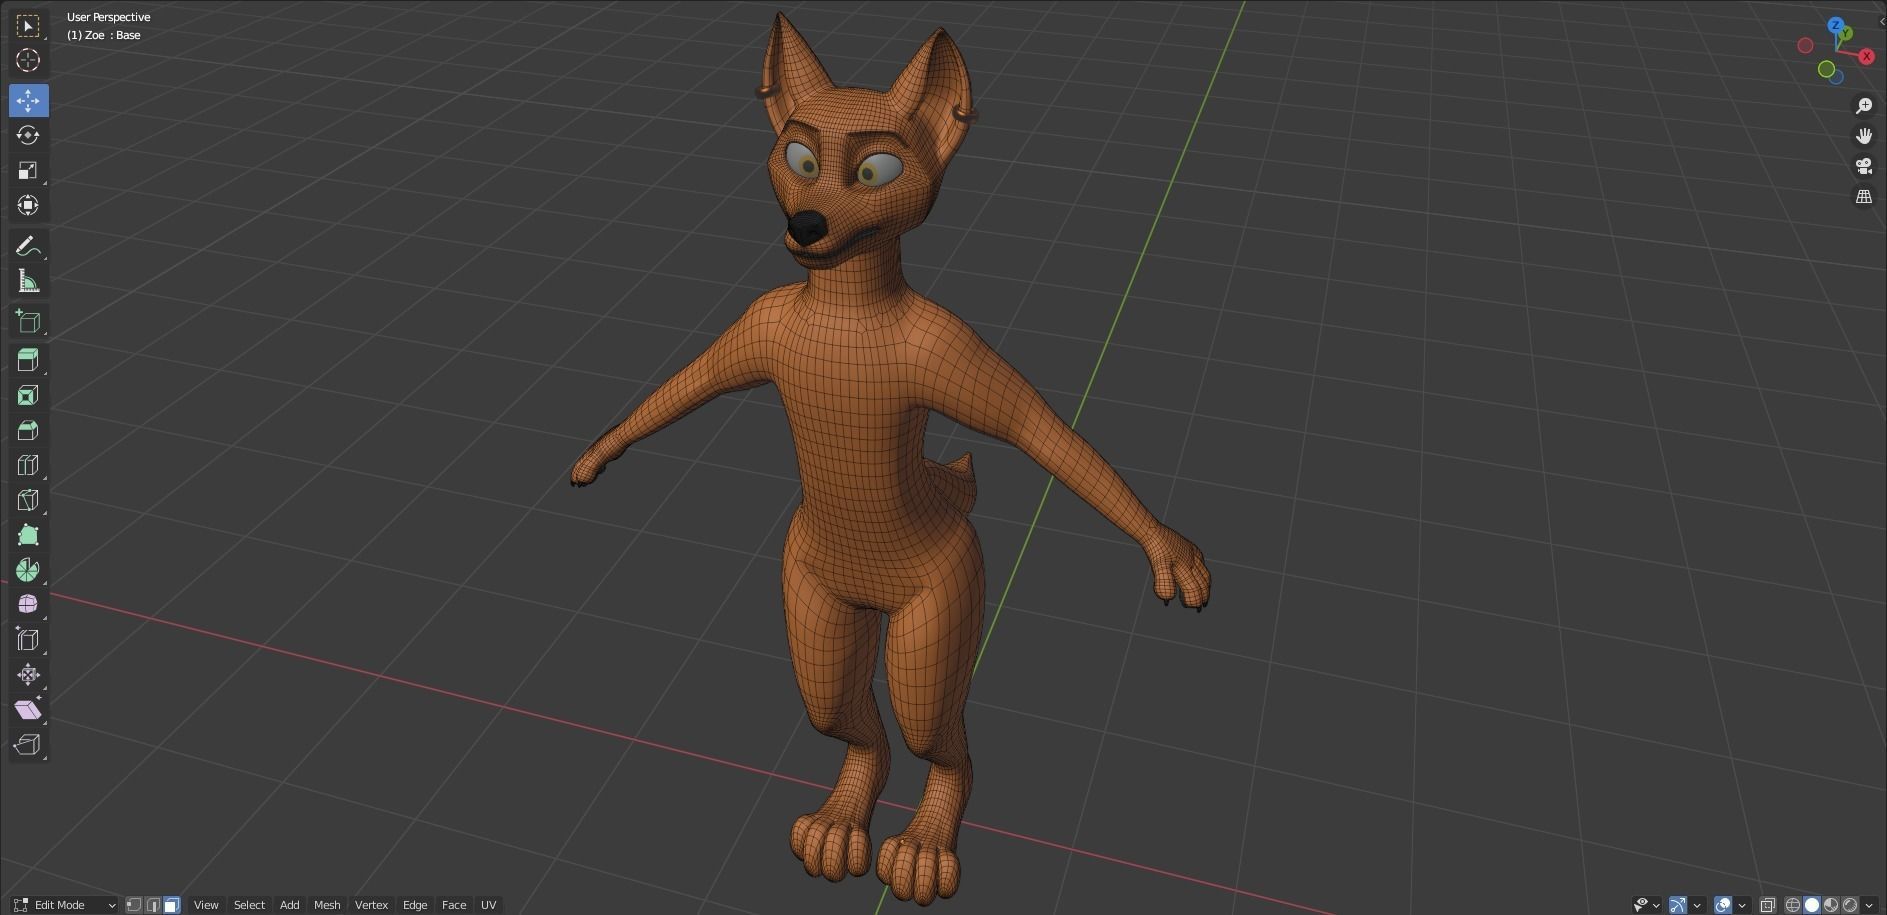Open the object visibility and selectability dropdown
Viewport: 1887px width, 915px height.
1647,905
